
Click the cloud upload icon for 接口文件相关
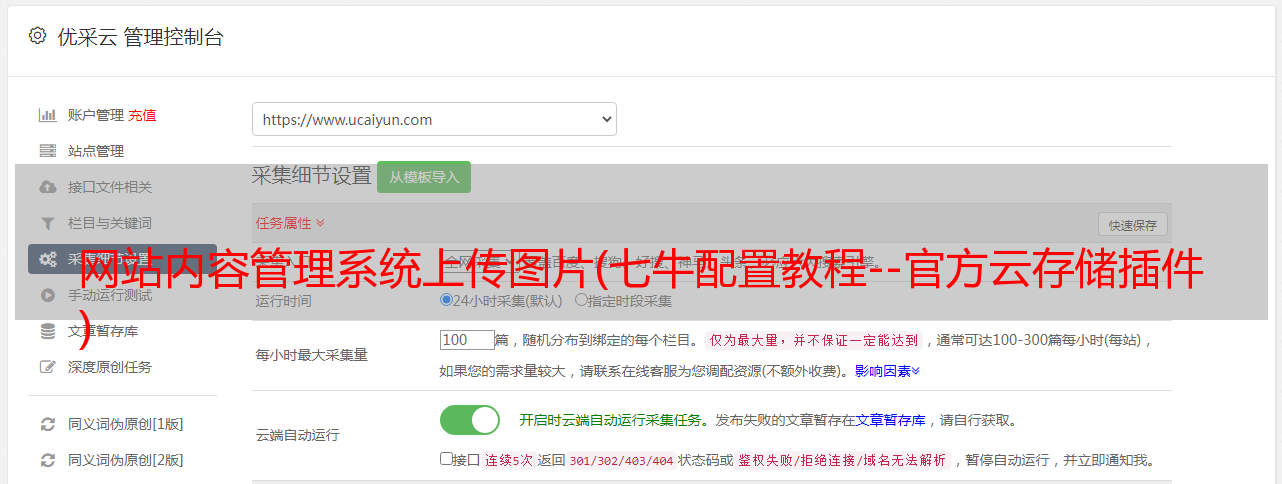[x=47, y=187]
